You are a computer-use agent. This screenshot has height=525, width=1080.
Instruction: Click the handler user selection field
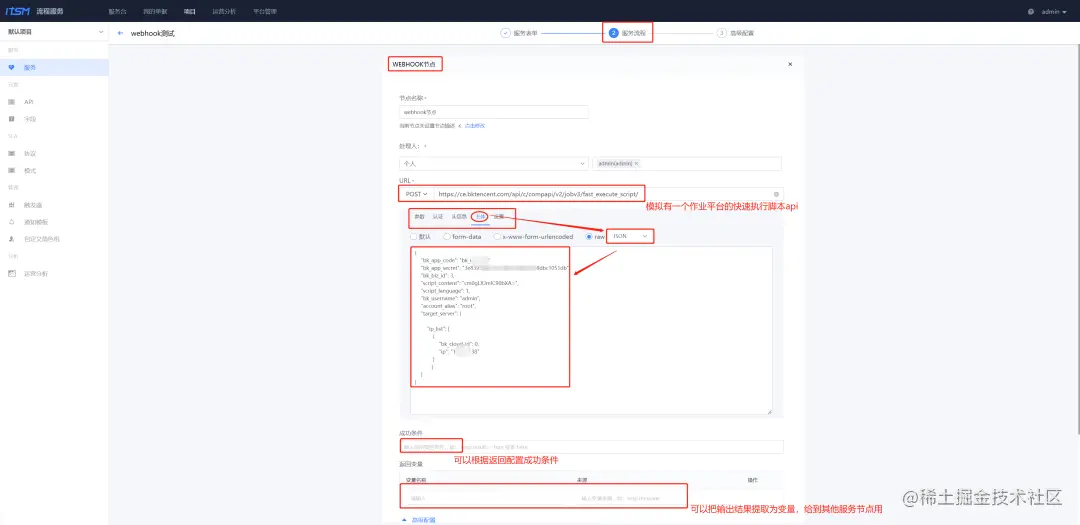(x=687, y=164)
